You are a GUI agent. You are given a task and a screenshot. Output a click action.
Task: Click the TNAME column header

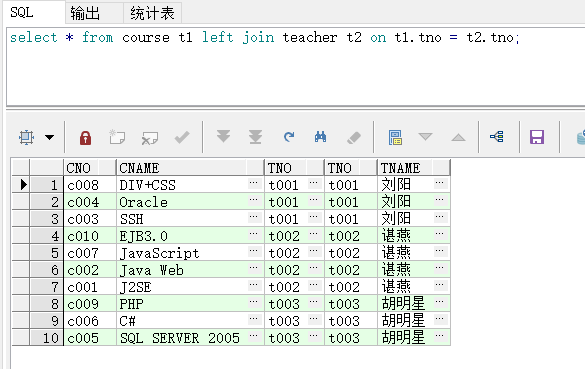click(x=414, y=168)
